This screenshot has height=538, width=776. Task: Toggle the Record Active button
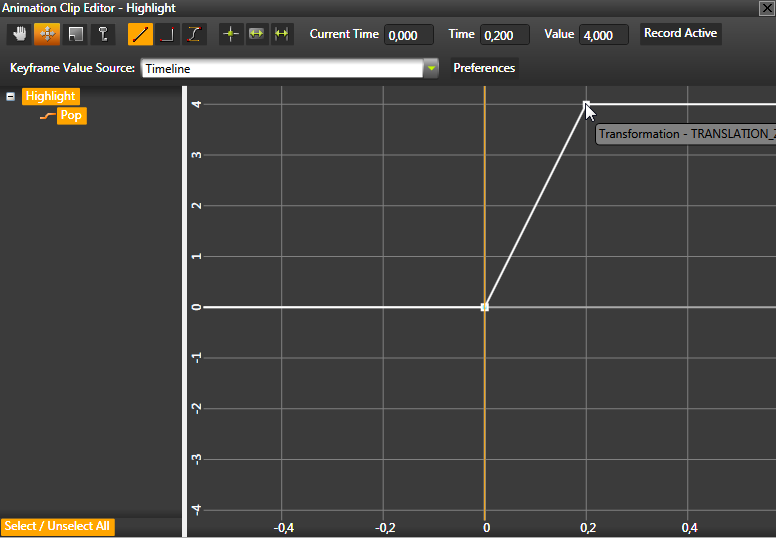[680, 34]
